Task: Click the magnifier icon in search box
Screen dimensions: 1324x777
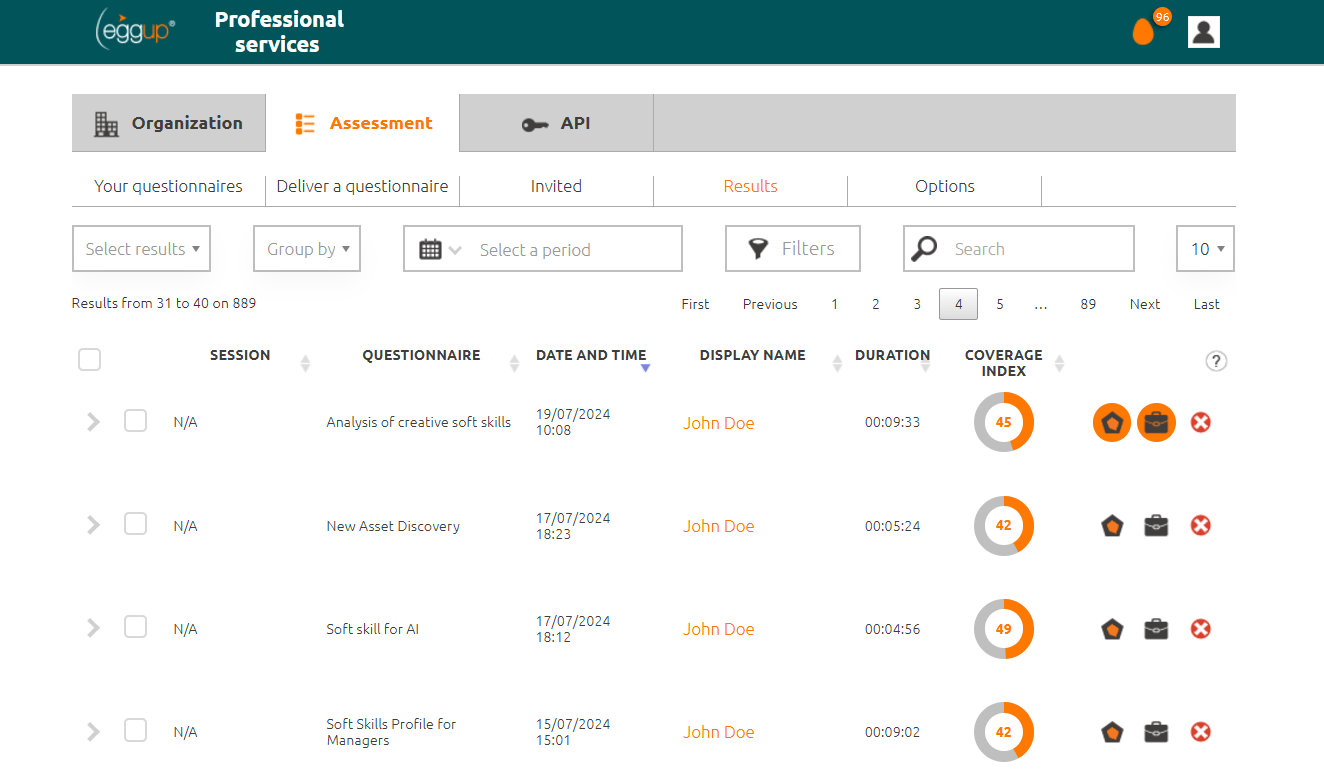Action: [x=925, y=249]
